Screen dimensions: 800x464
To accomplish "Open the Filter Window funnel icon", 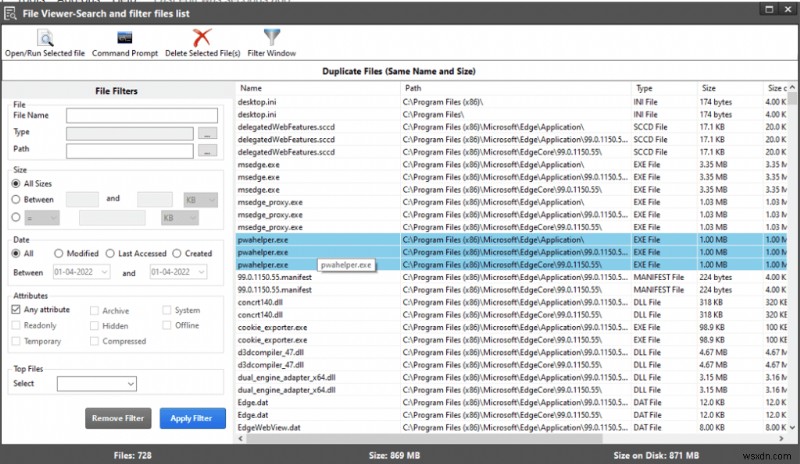I will [x=271, y=37].
